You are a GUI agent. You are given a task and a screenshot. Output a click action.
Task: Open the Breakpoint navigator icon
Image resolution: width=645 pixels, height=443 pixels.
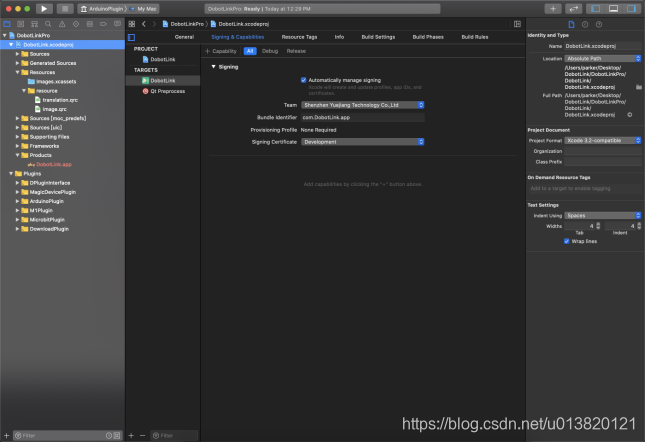coord(103,24)
